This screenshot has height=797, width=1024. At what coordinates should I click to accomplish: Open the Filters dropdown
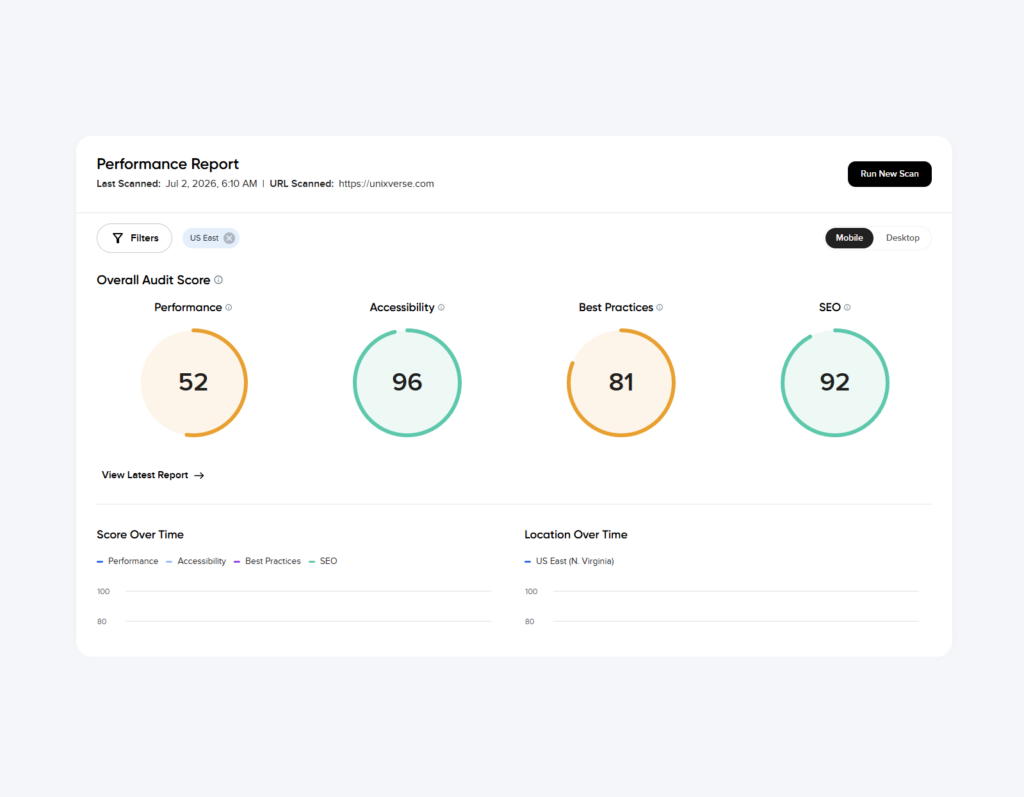tap(135, 238)
